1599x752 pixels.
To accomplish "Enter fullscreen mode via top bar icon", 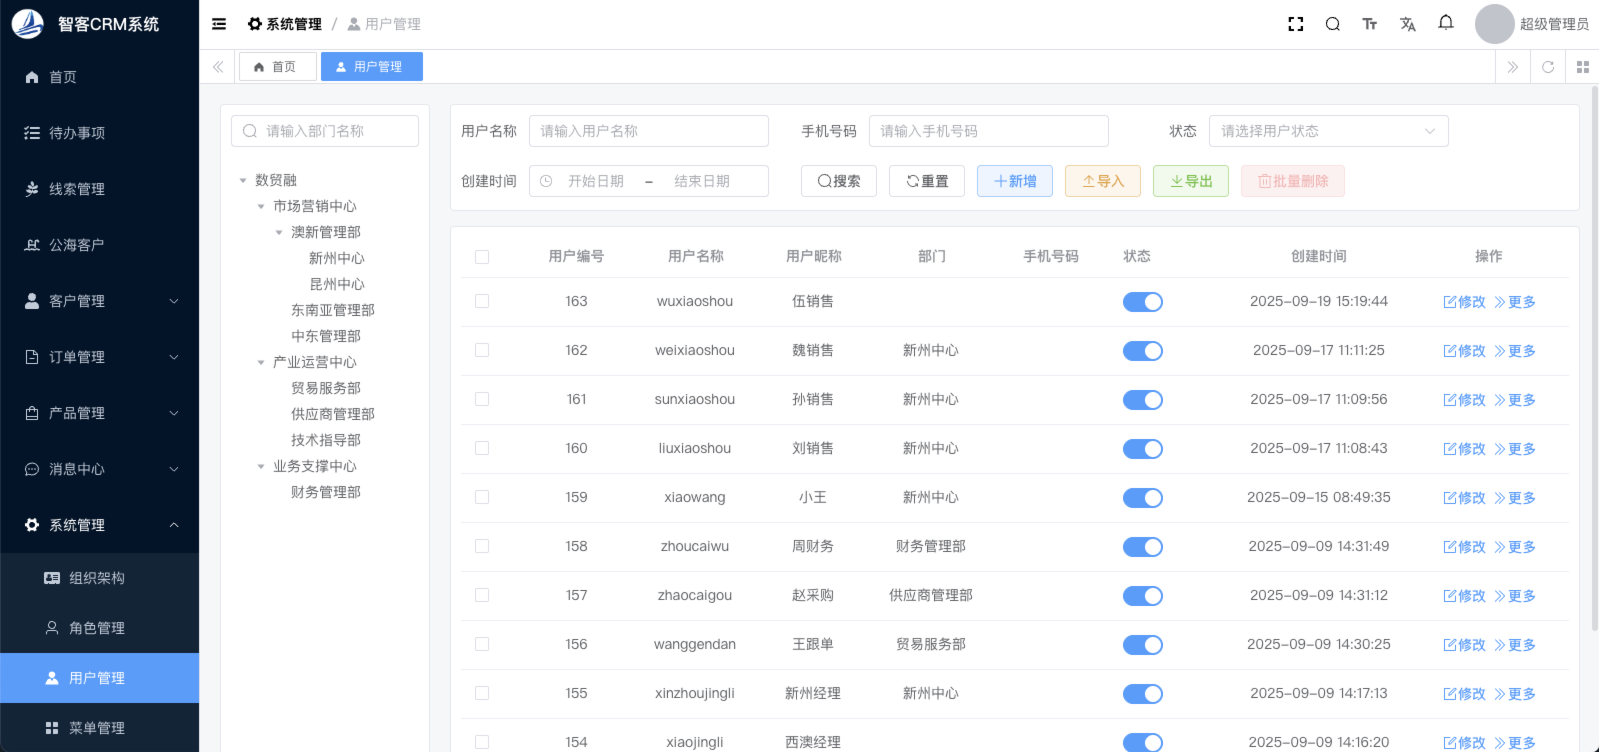I will [x=1296, y=24].
